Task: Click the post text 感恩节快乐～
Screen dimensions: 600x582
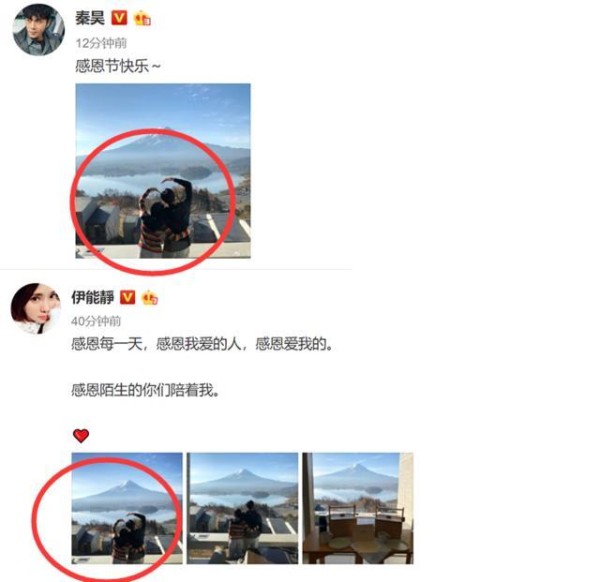Action: (118, 67)
